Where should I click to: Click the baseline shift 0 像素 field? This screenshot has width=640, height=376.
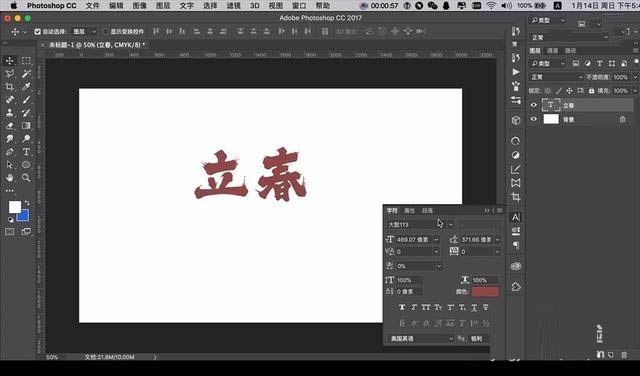(409, 291)
